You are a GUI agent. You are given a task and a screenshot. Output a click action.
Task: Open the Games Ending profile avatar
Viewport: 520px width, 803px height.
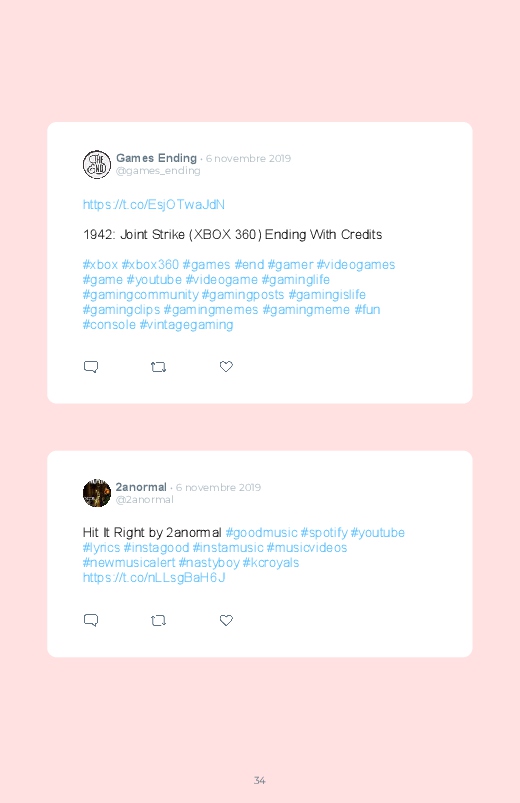[x=97, y=164]
